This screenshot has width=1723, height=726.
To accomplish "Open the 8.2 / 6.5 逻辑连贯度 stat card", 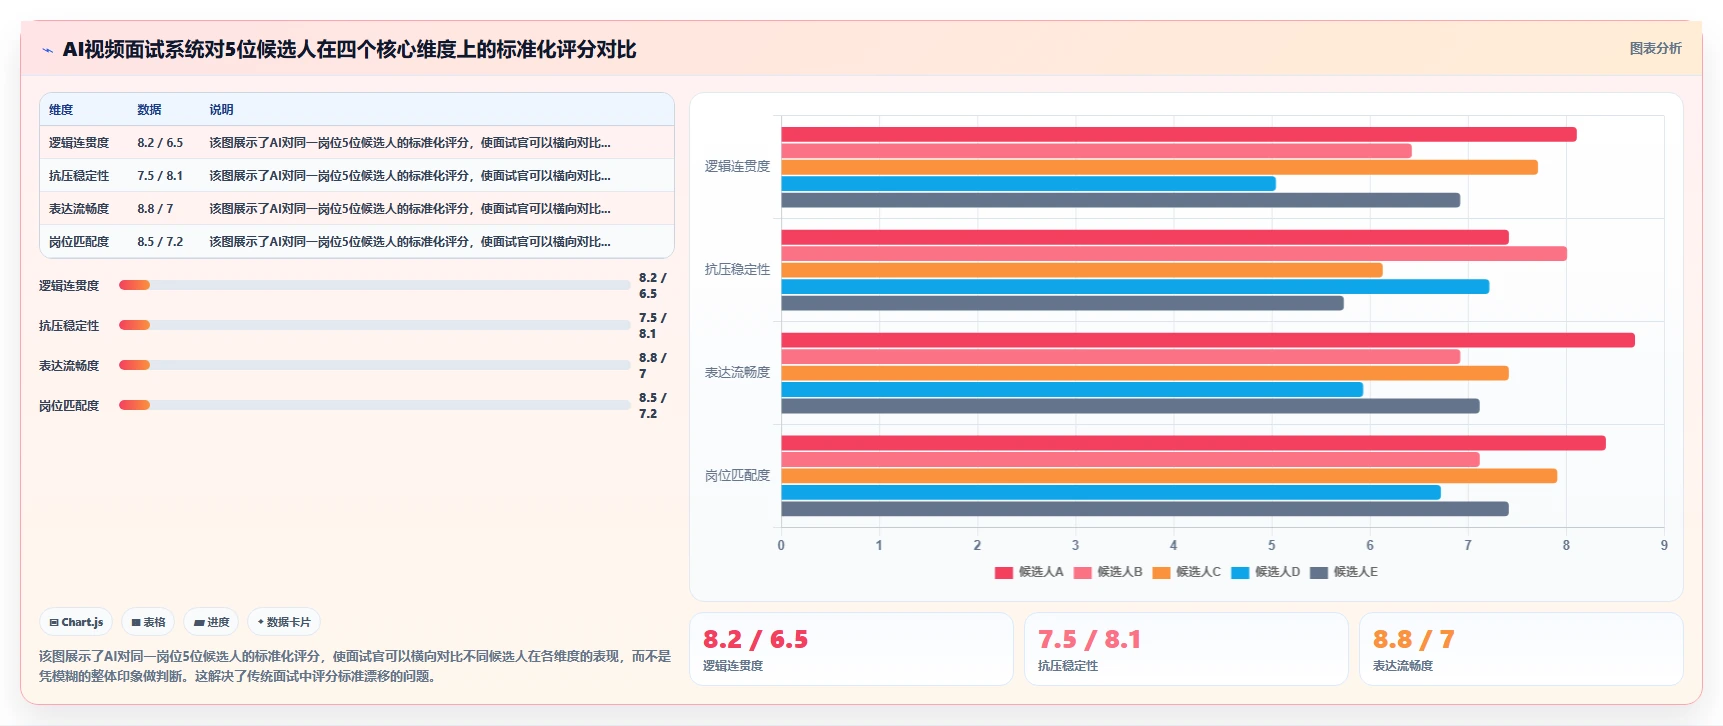I will 851,649.
